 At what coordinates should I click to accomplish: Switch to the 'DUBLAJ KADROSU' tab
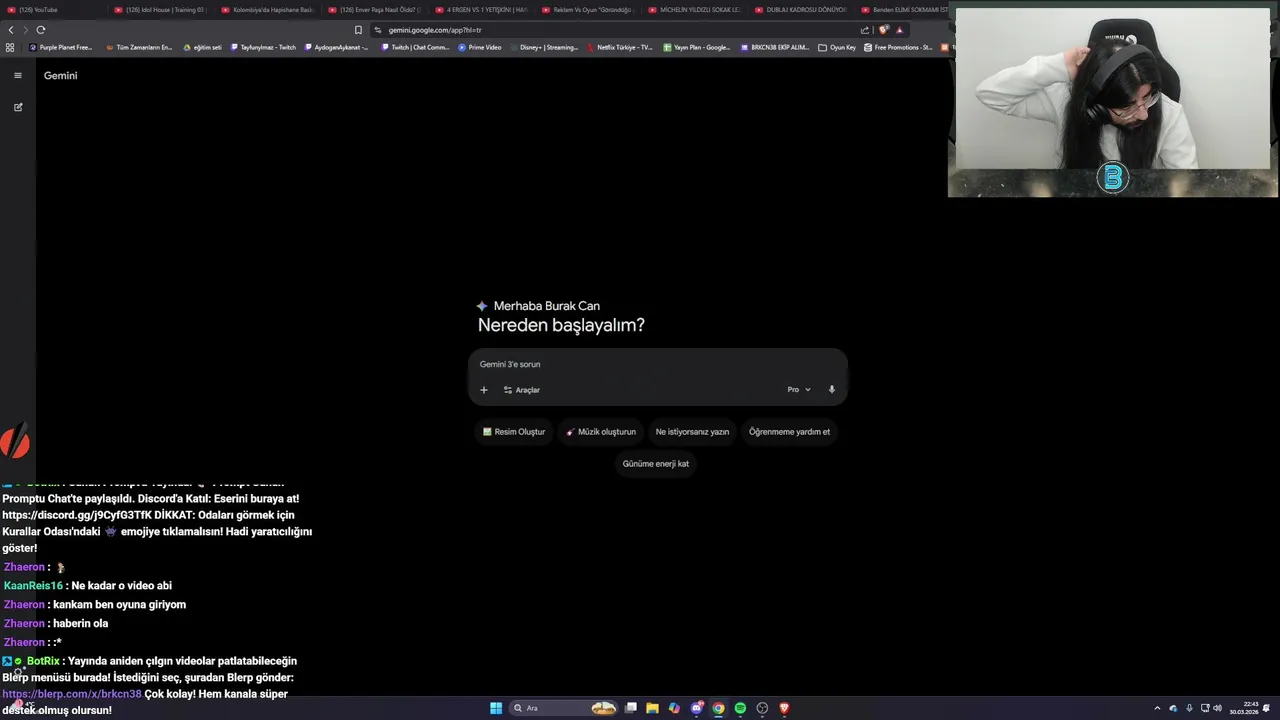tap(802, 10)
